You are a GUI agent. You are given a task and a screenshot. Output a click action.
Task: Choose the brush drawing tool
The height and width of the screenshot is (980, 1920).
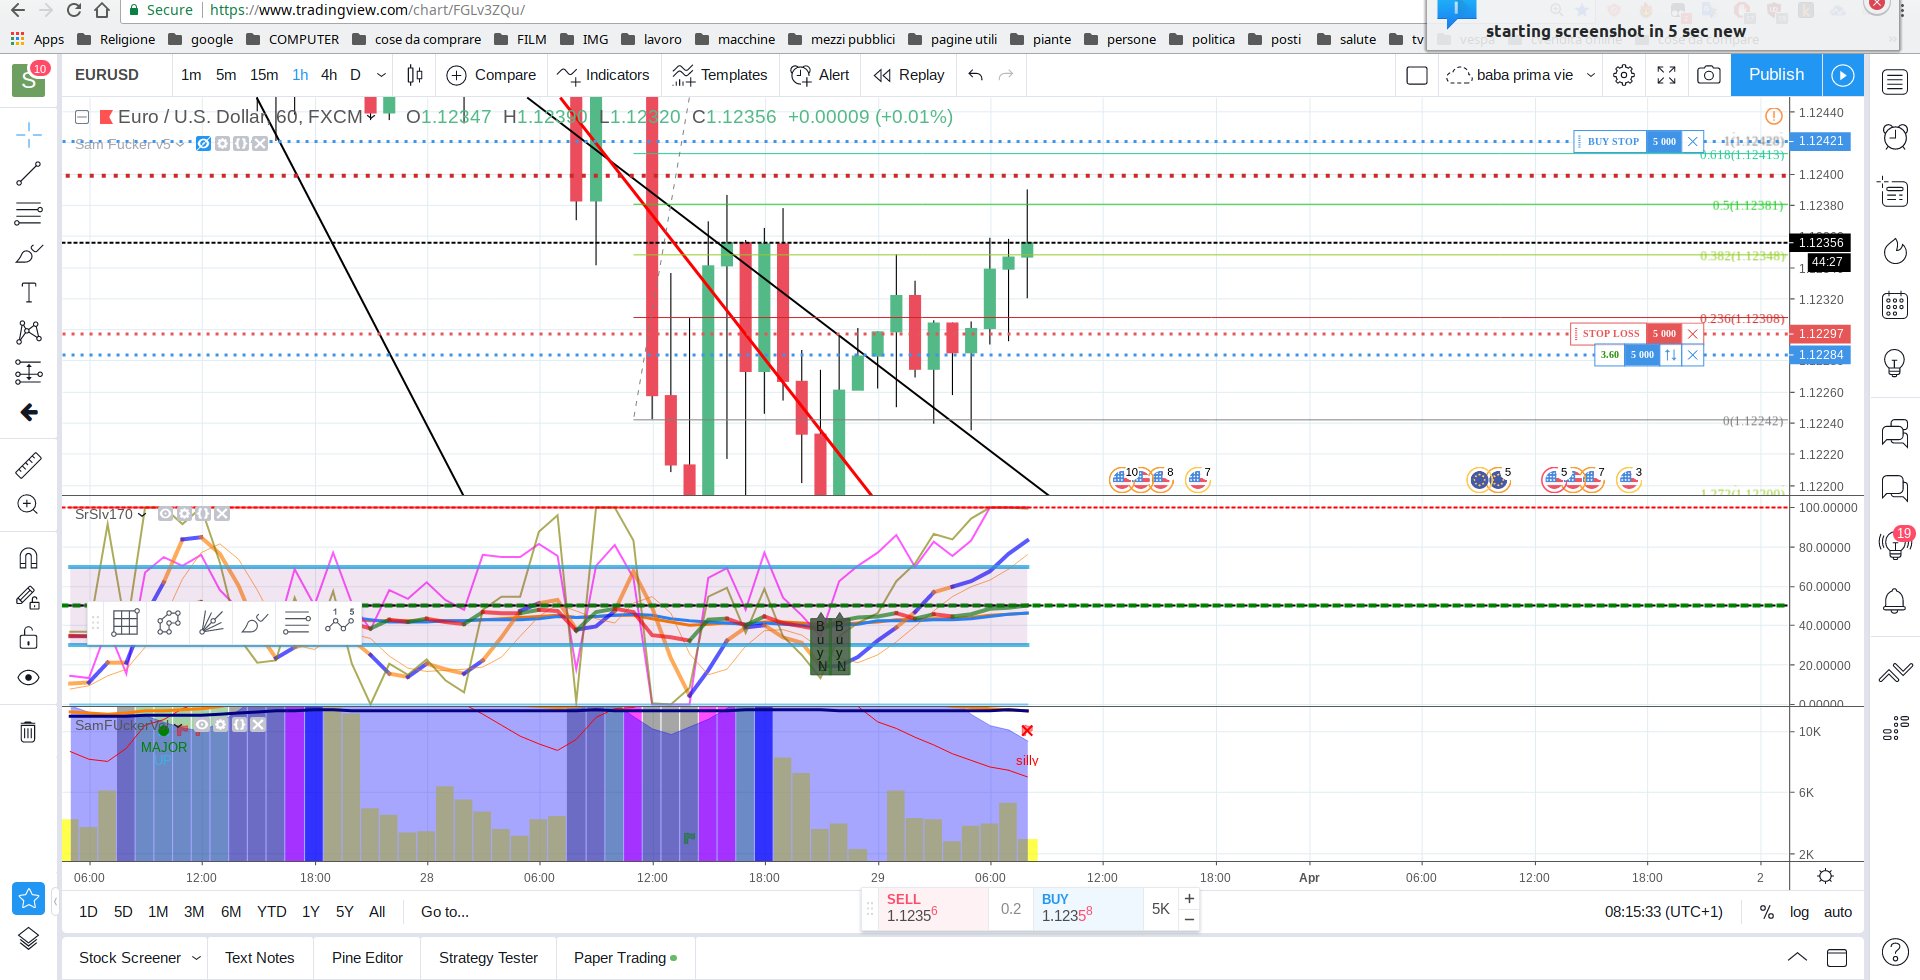point(29,253)
